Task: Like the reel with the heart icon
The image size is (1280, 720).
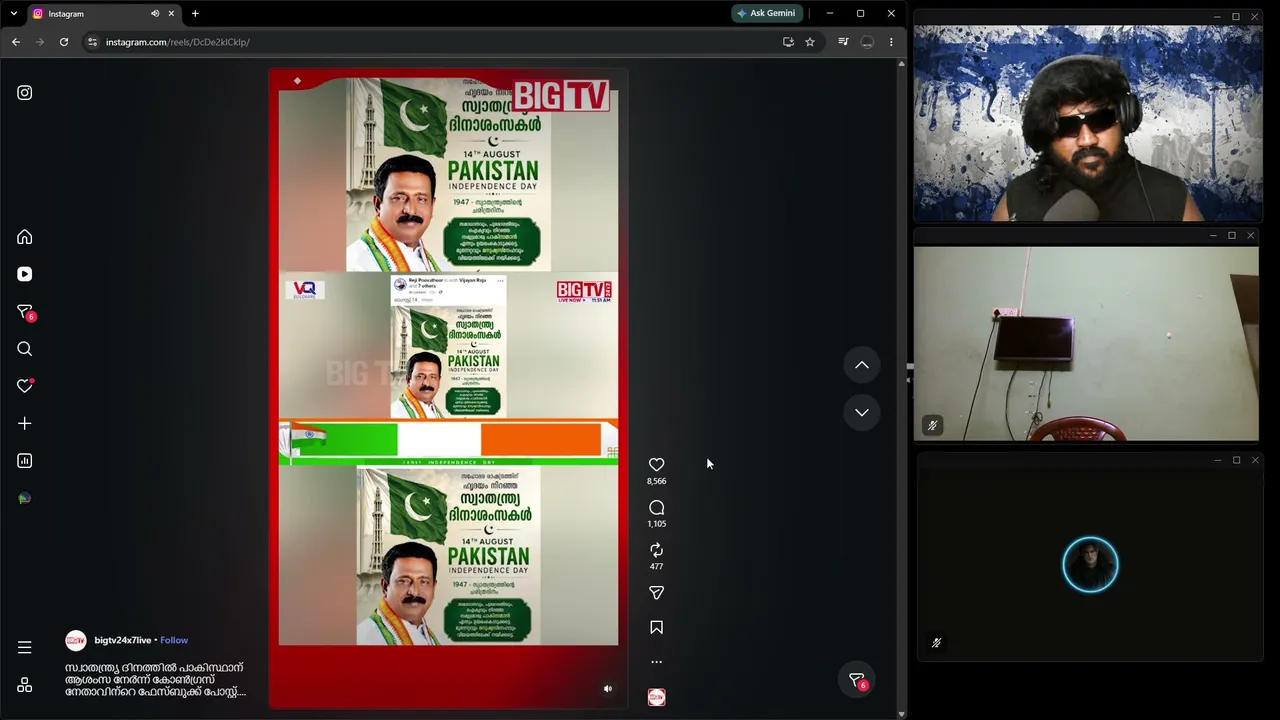Action: pyautogui.click(x=656, y=465)
